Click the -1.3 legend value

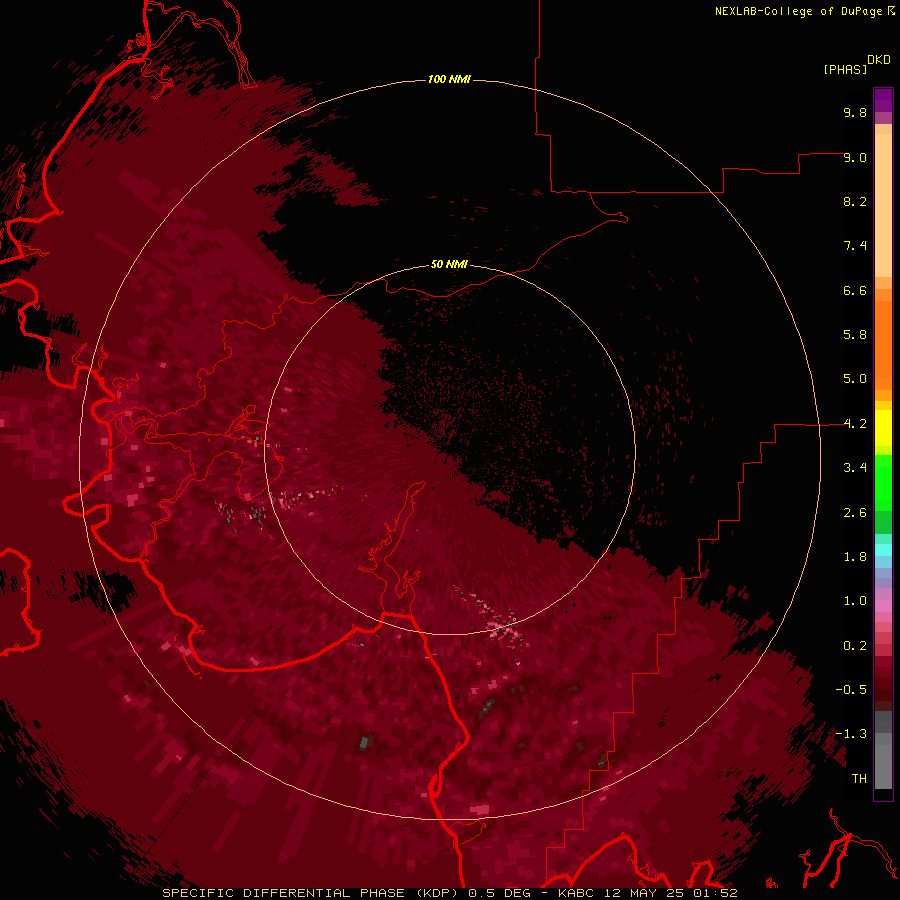(851, 734)
